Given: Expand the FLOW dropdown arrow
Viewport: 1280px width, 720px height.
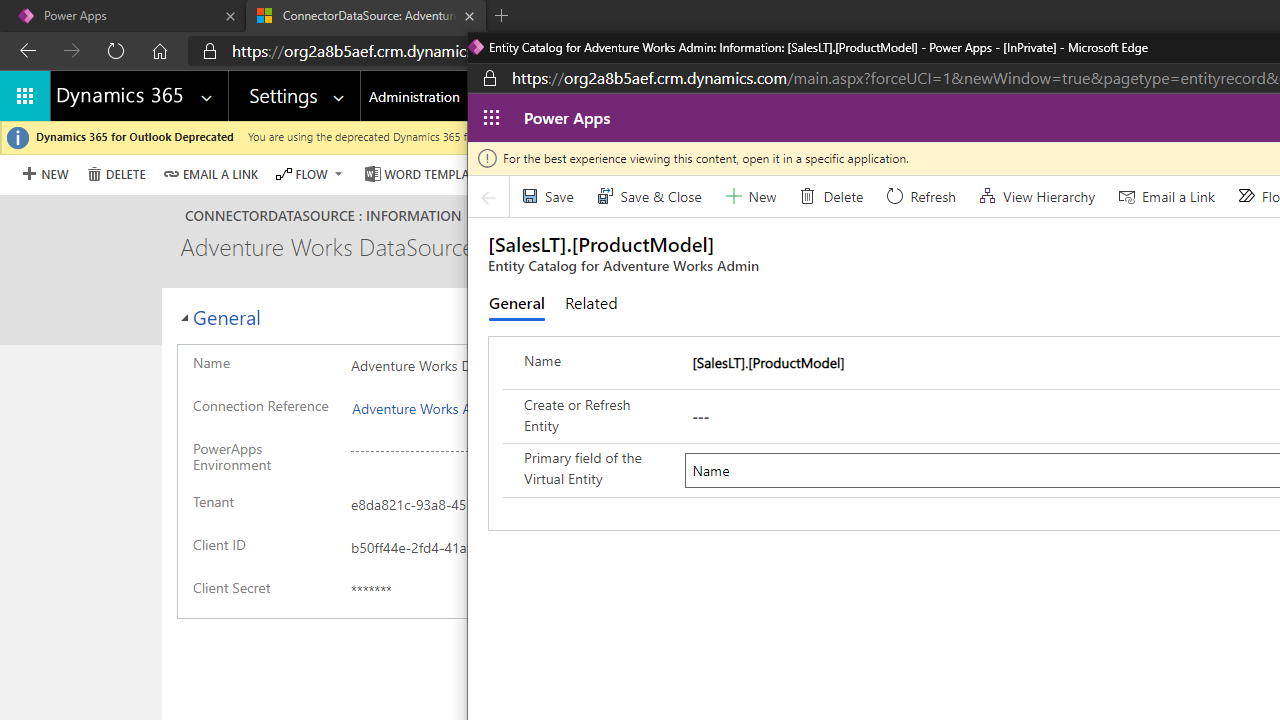Looking at the screenshot, I should pyautogui.click(x=338, y=174).
